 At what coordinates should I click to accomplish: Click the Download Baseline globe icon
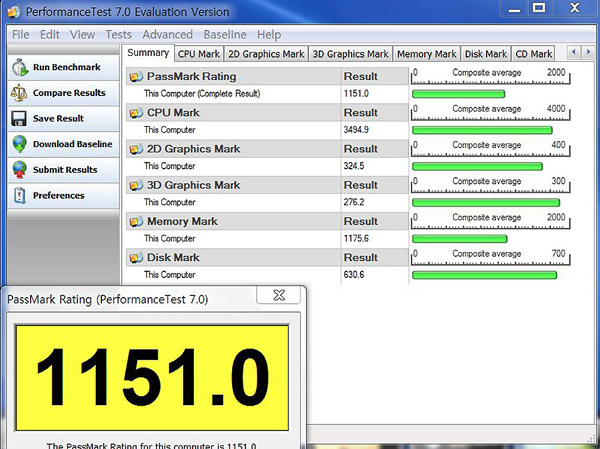click(20, 144)
